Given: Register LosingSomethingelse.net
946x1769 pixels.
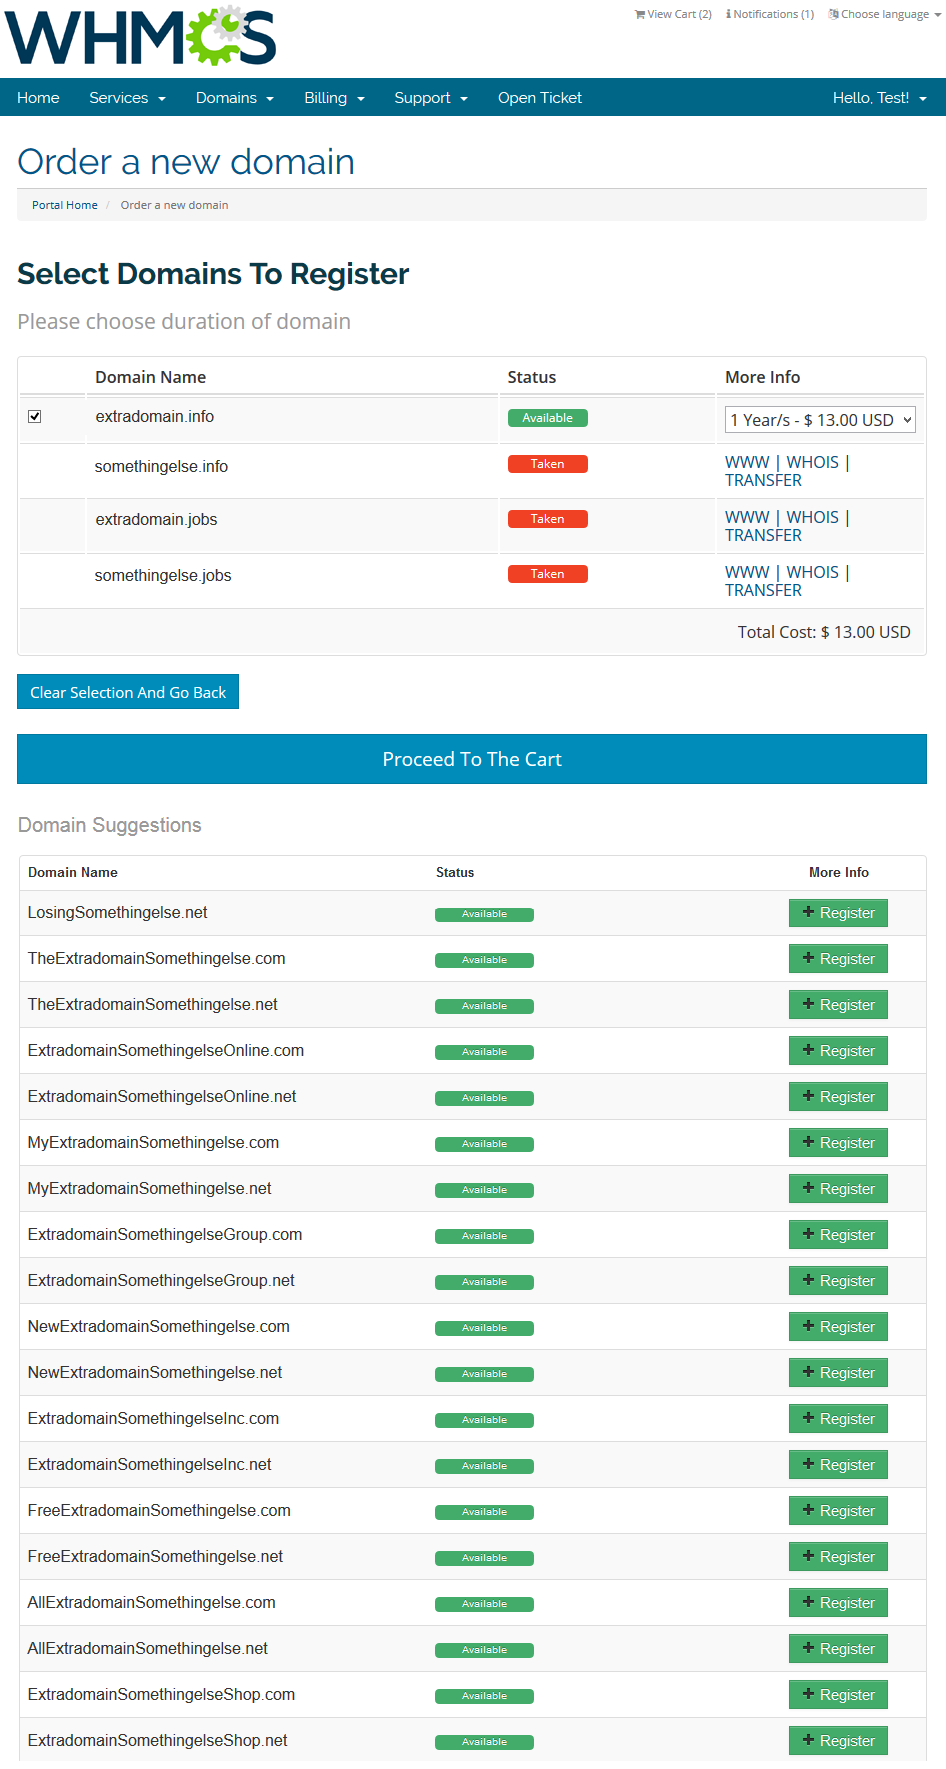Looking at the screenshot, I should (x=838, y=913).
